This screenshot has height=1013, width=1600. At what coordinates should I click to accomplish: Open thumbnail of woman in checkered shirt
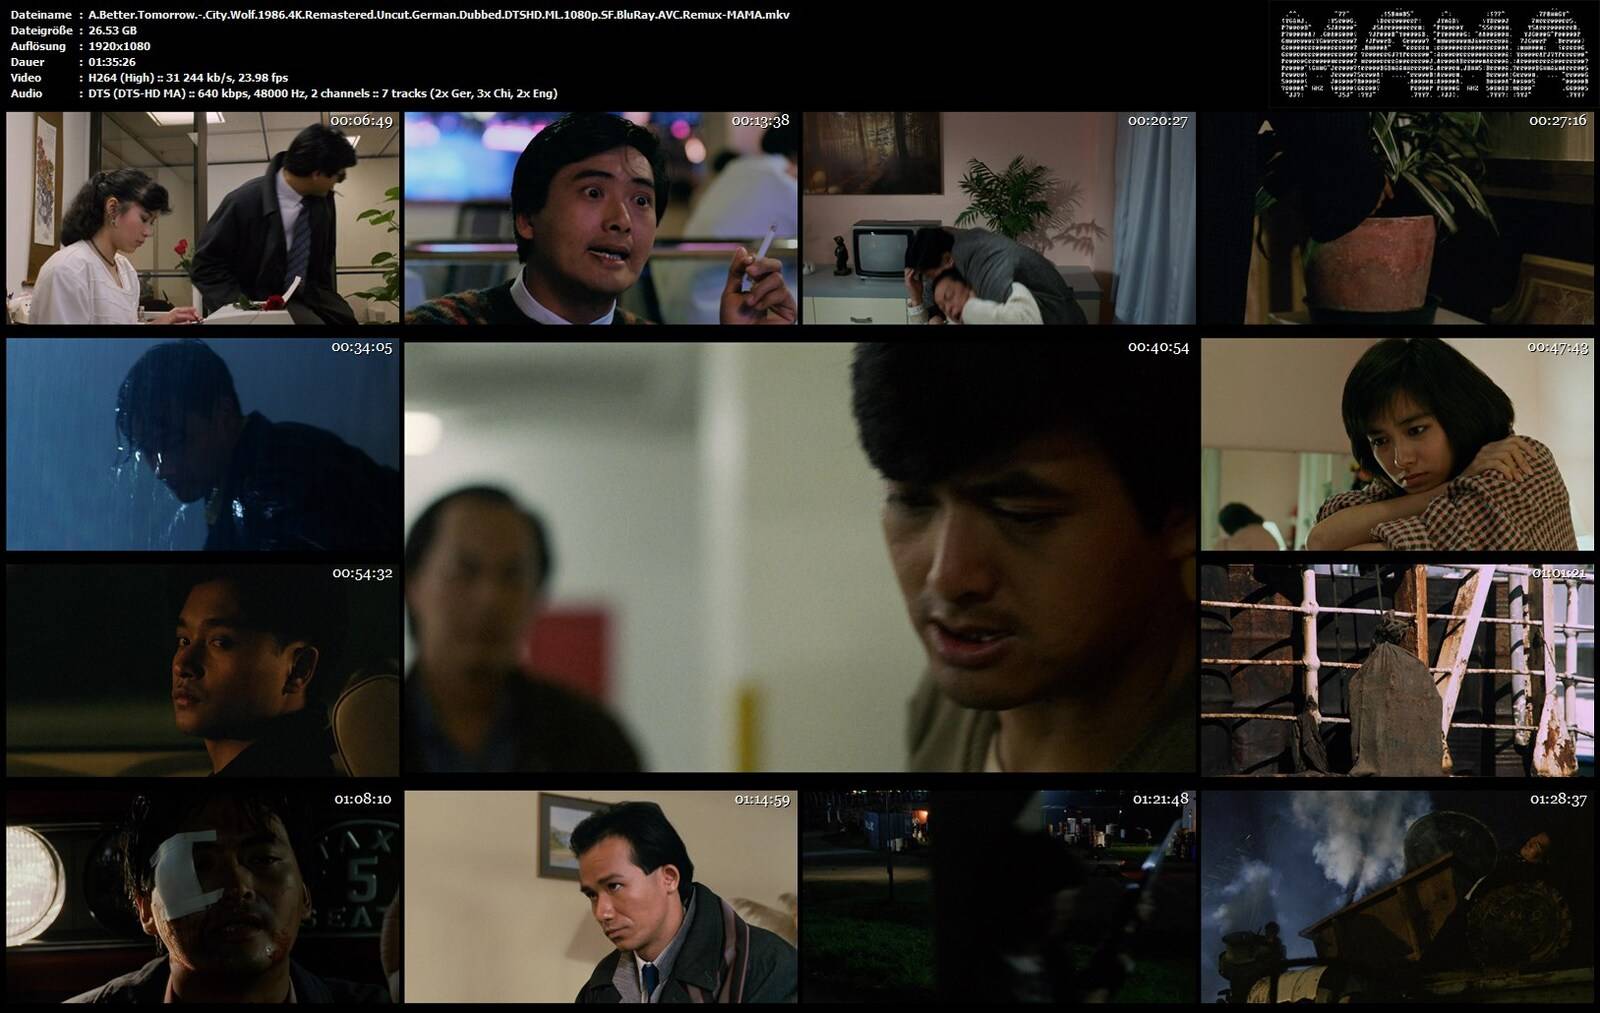pos(1398,444)
